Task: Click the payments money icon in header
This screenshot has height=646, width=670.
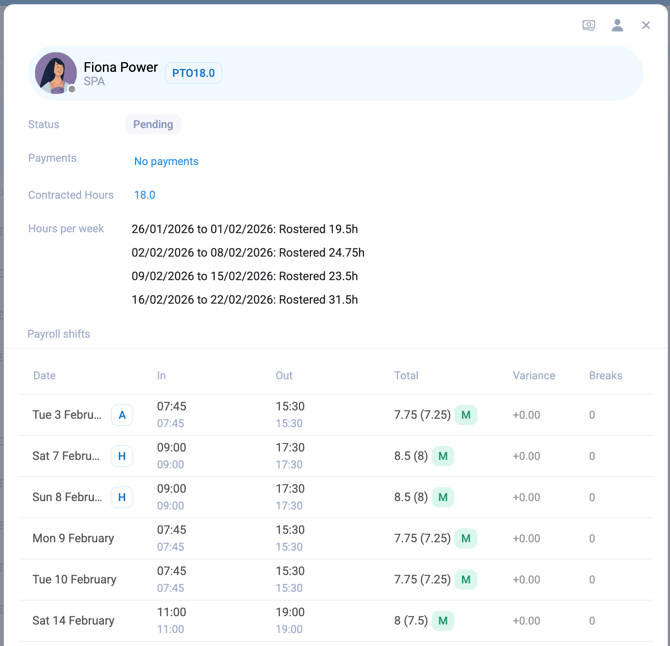Action: click(589, 26)
